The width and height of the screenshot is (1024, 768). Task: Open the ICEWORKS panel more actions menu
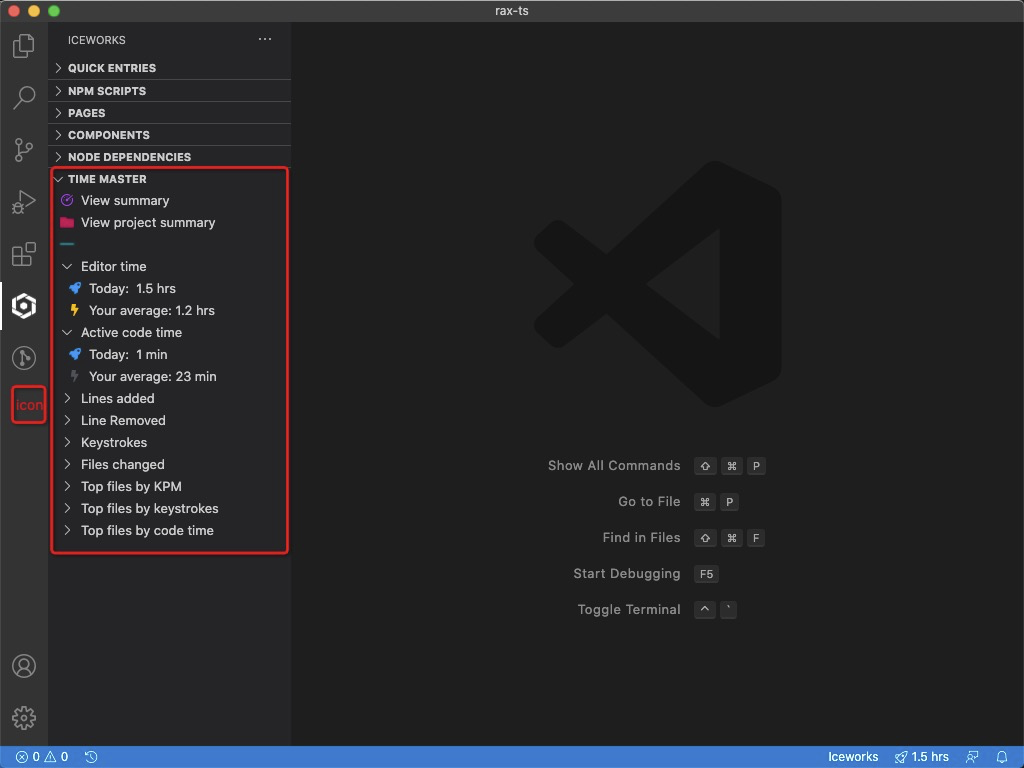[x=264, y=39]
